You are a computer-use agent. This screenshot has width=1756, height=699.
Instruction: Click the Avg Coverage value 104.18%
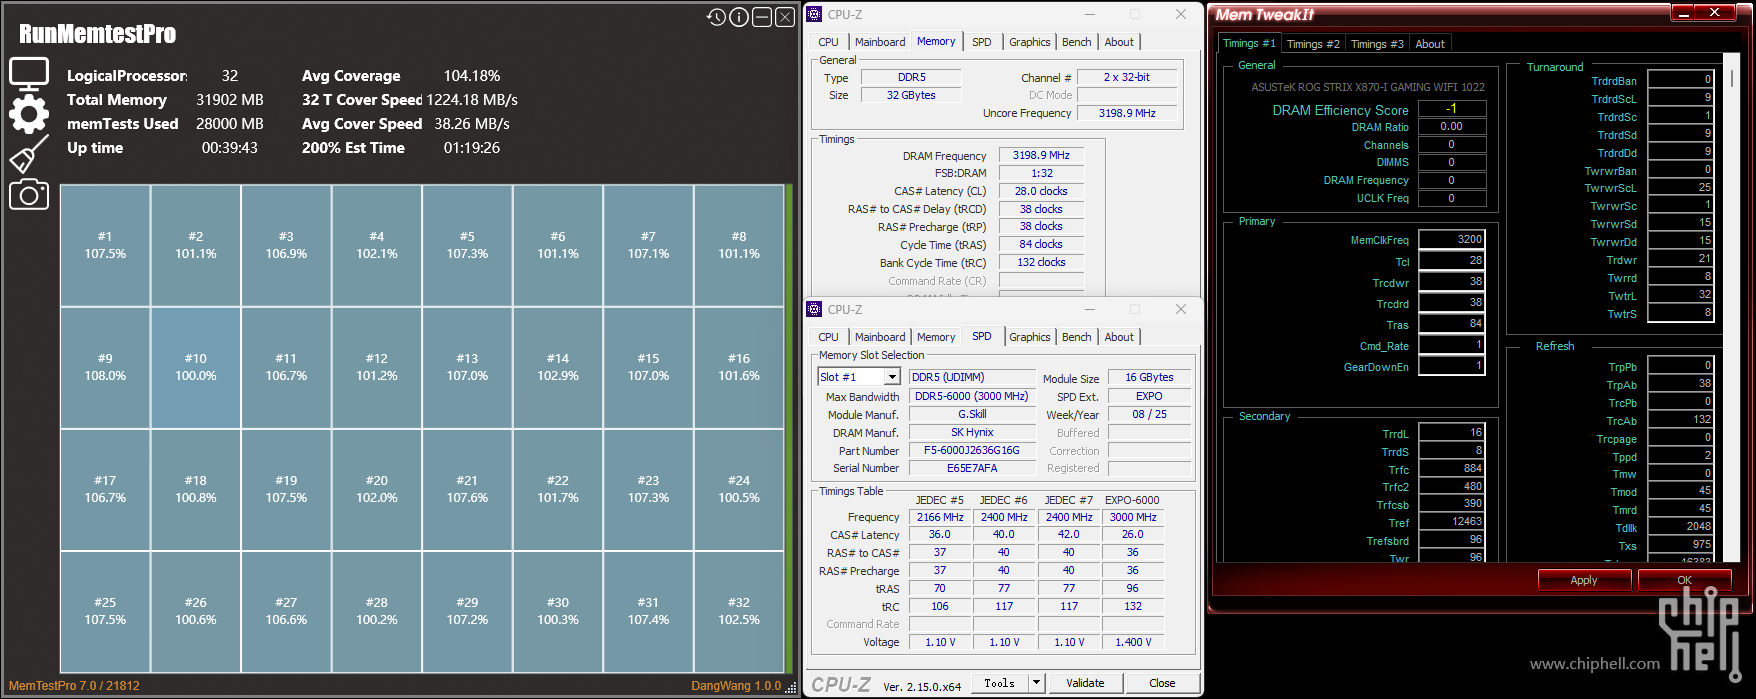click(x=472, y=76)
